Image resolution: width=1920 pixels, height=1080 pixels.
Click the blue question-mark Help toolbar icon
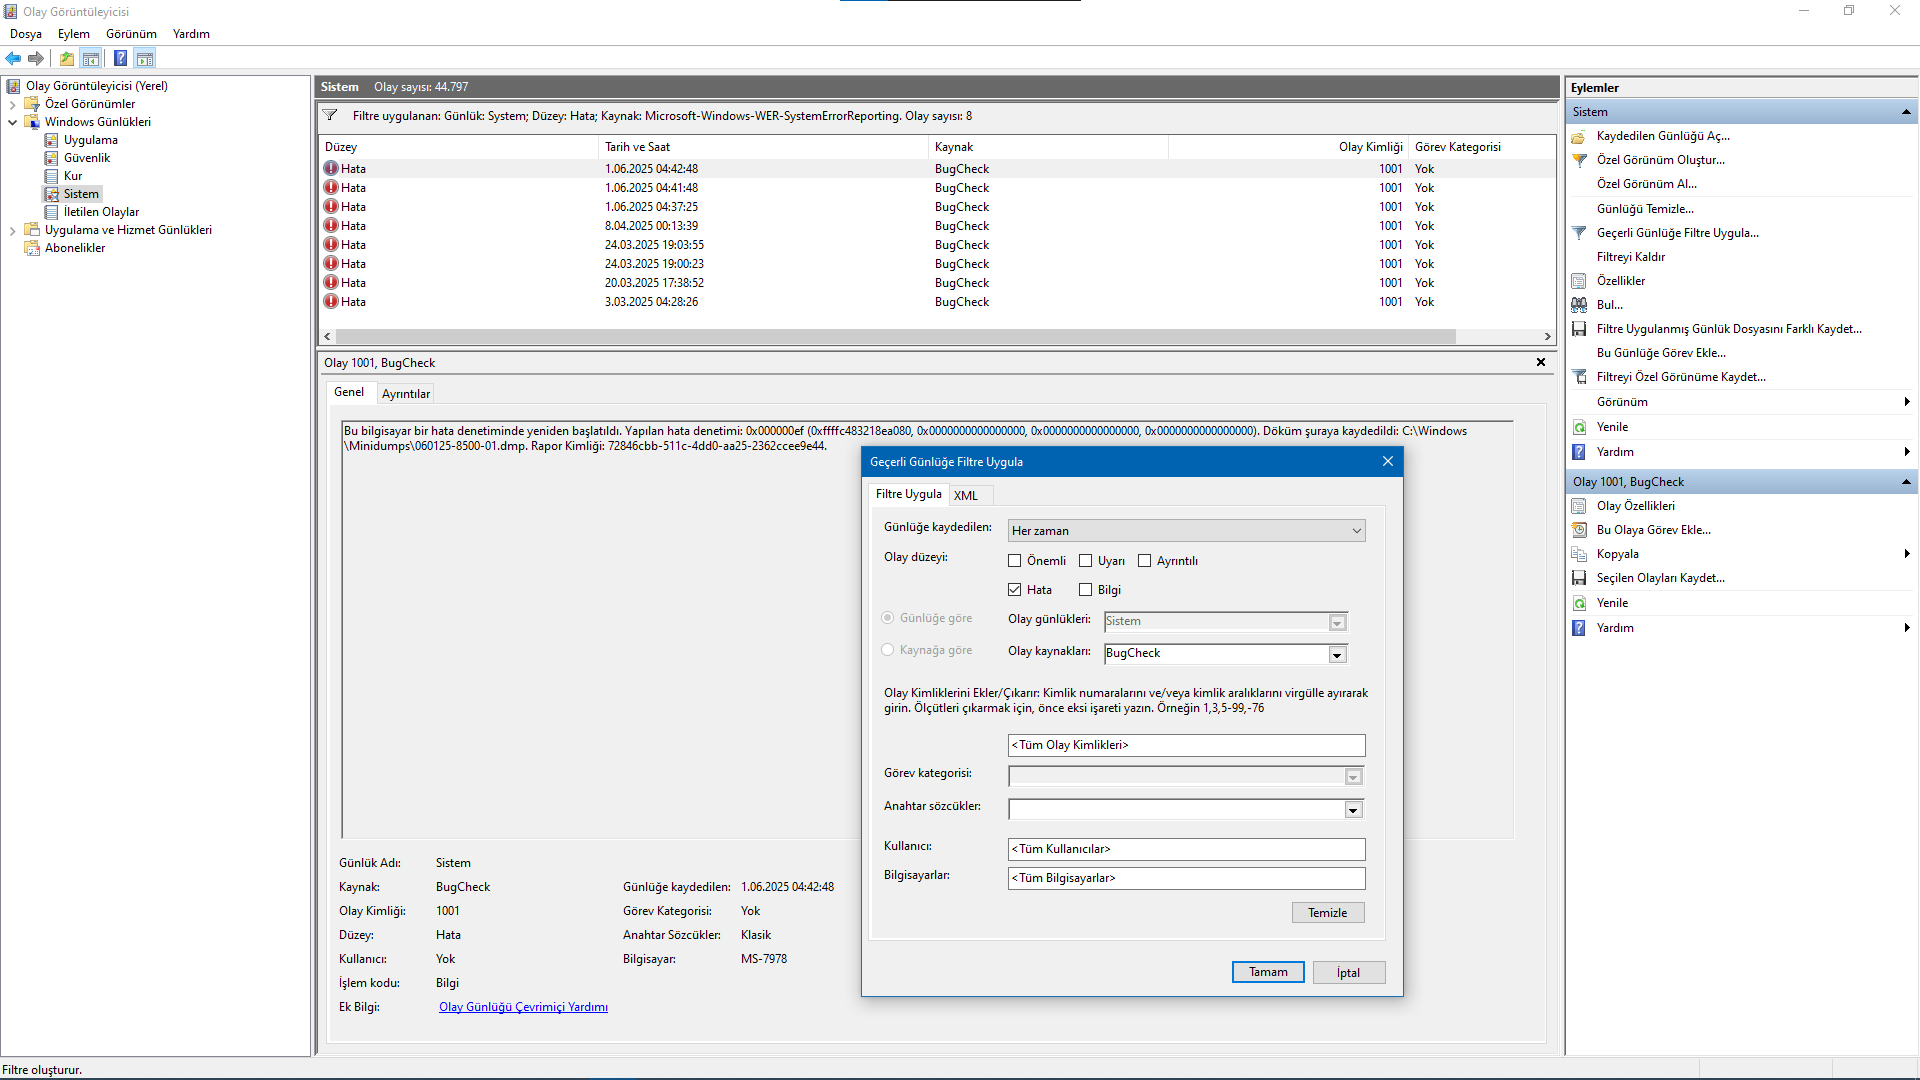[x=121, y=58]
